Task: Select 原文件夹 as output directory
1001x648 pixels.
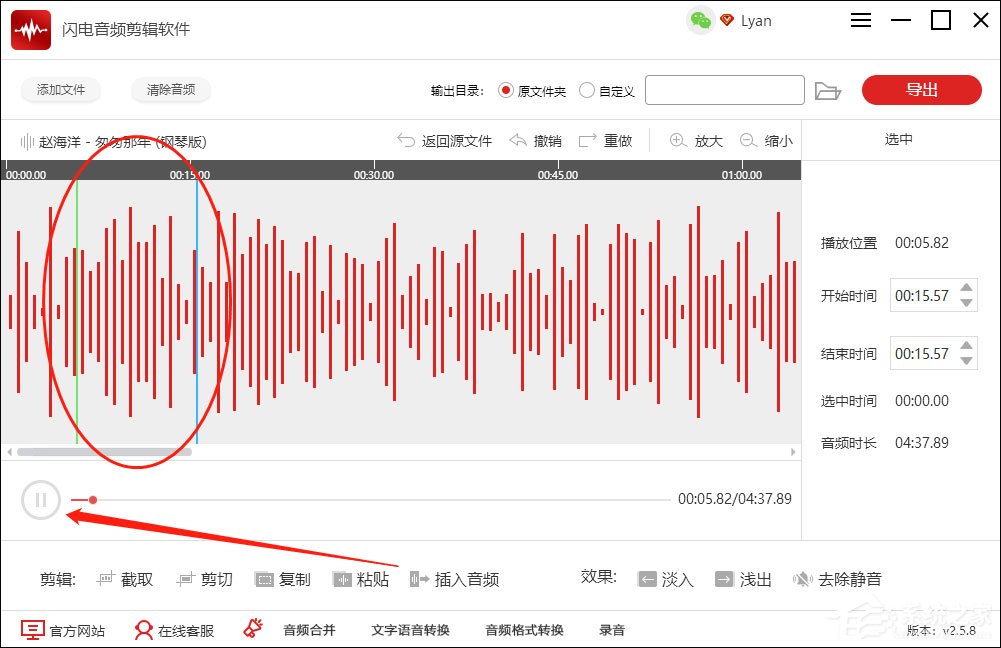Action: pos(508,90)
